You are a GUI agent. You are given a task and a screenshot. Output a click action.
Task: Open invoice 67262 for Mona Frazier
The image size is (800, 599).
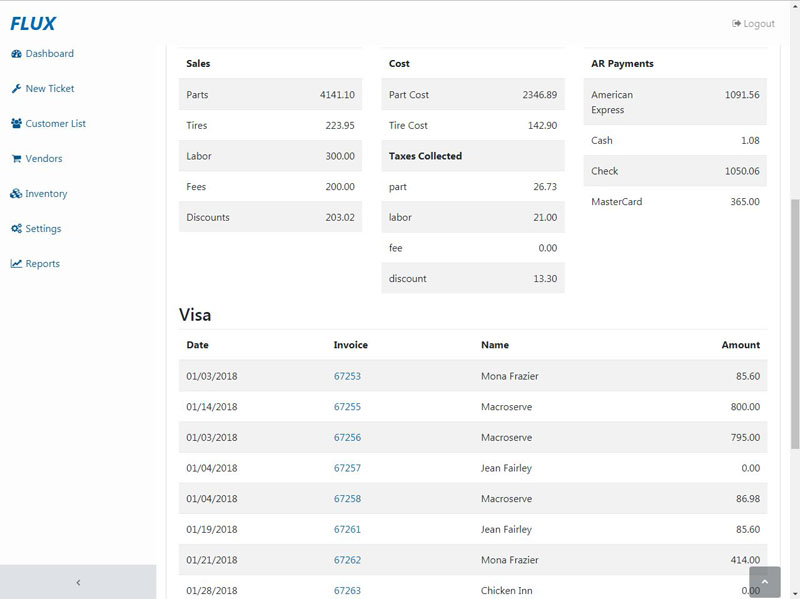[x=347, y=561]
